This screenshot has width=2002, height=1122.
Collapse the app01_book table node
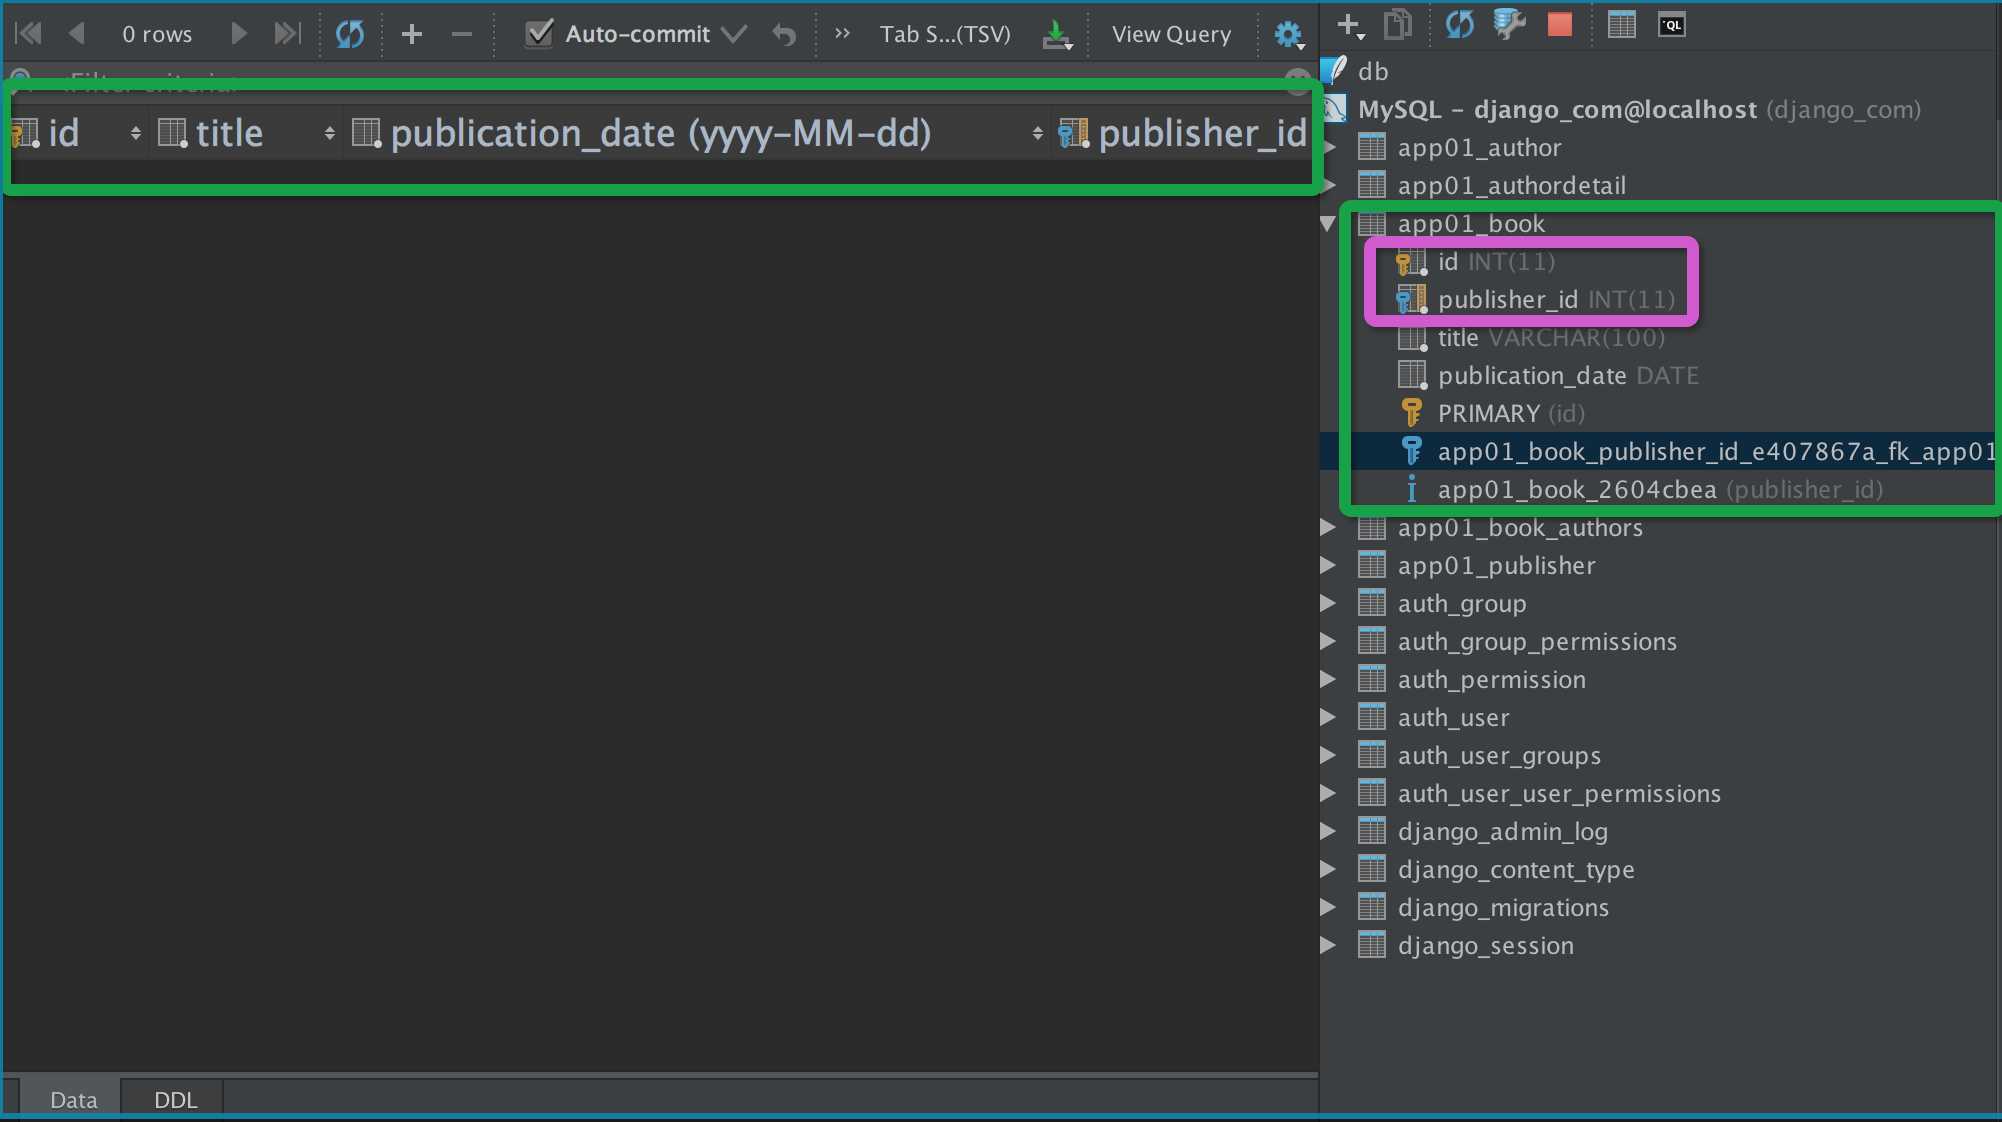pyautogui.click(x=1328, y=223)
